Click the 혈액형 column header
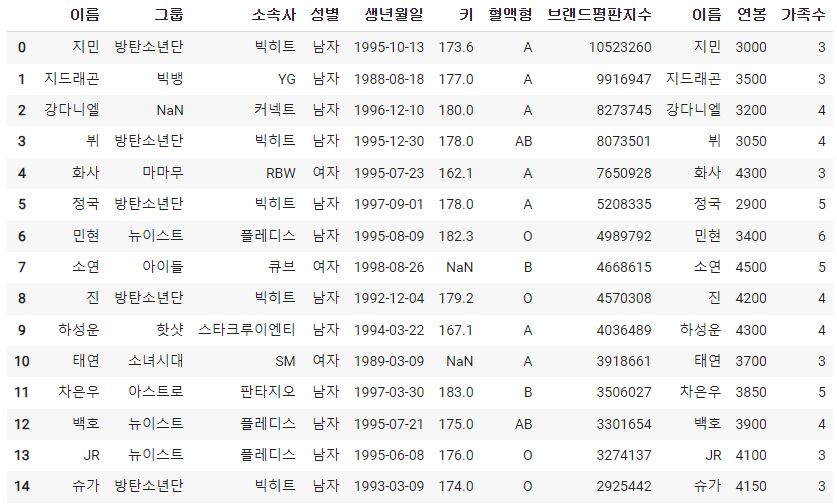Viewport: 837px width, 504px height. coord(510,14)
